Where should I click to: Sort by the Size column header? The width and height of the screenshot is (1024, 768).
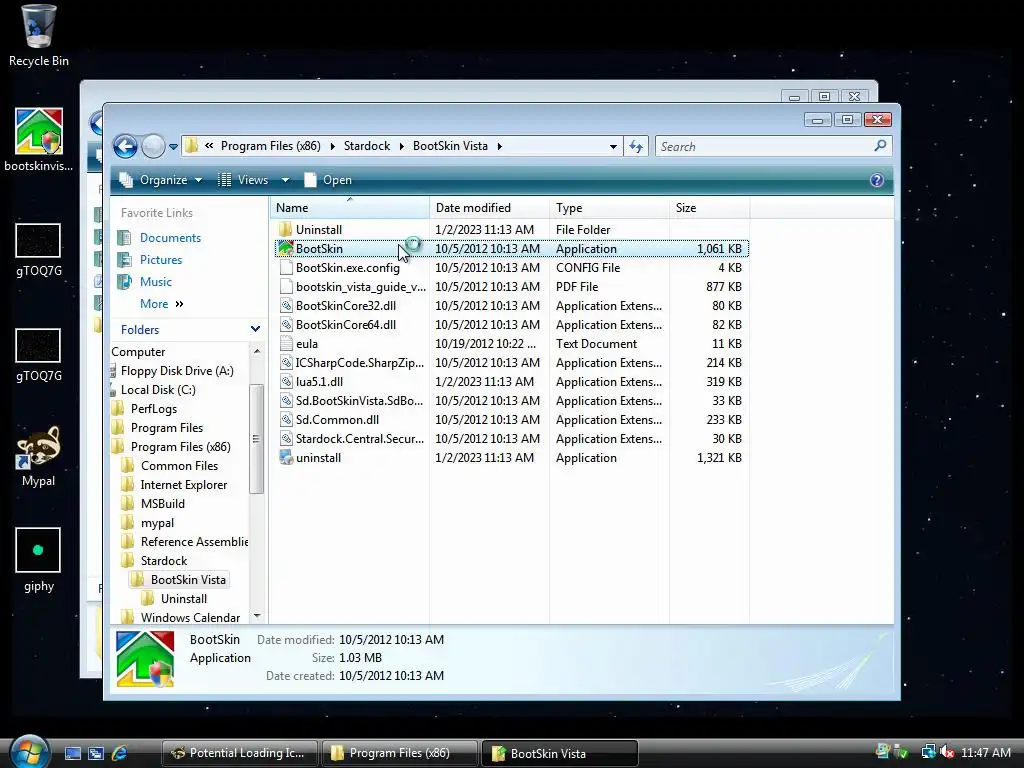coord(709,208)
